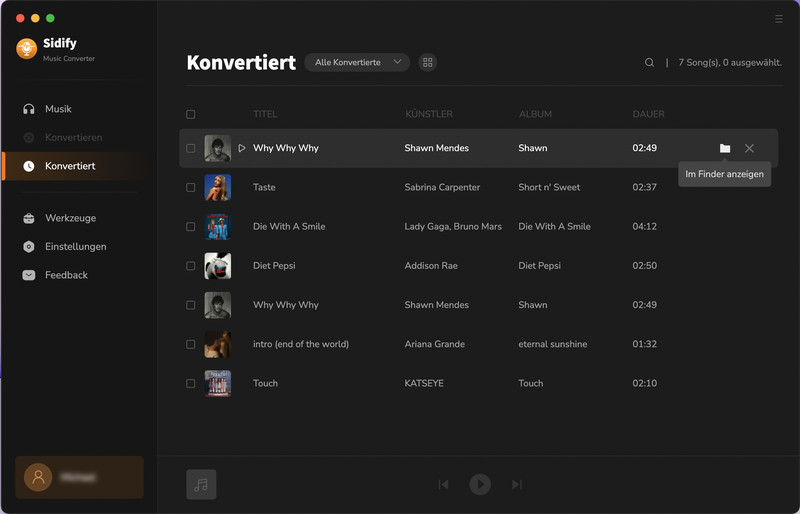Sort by TITEL column header
This screenshot has height=514, width=800.
tap(265, 114)
